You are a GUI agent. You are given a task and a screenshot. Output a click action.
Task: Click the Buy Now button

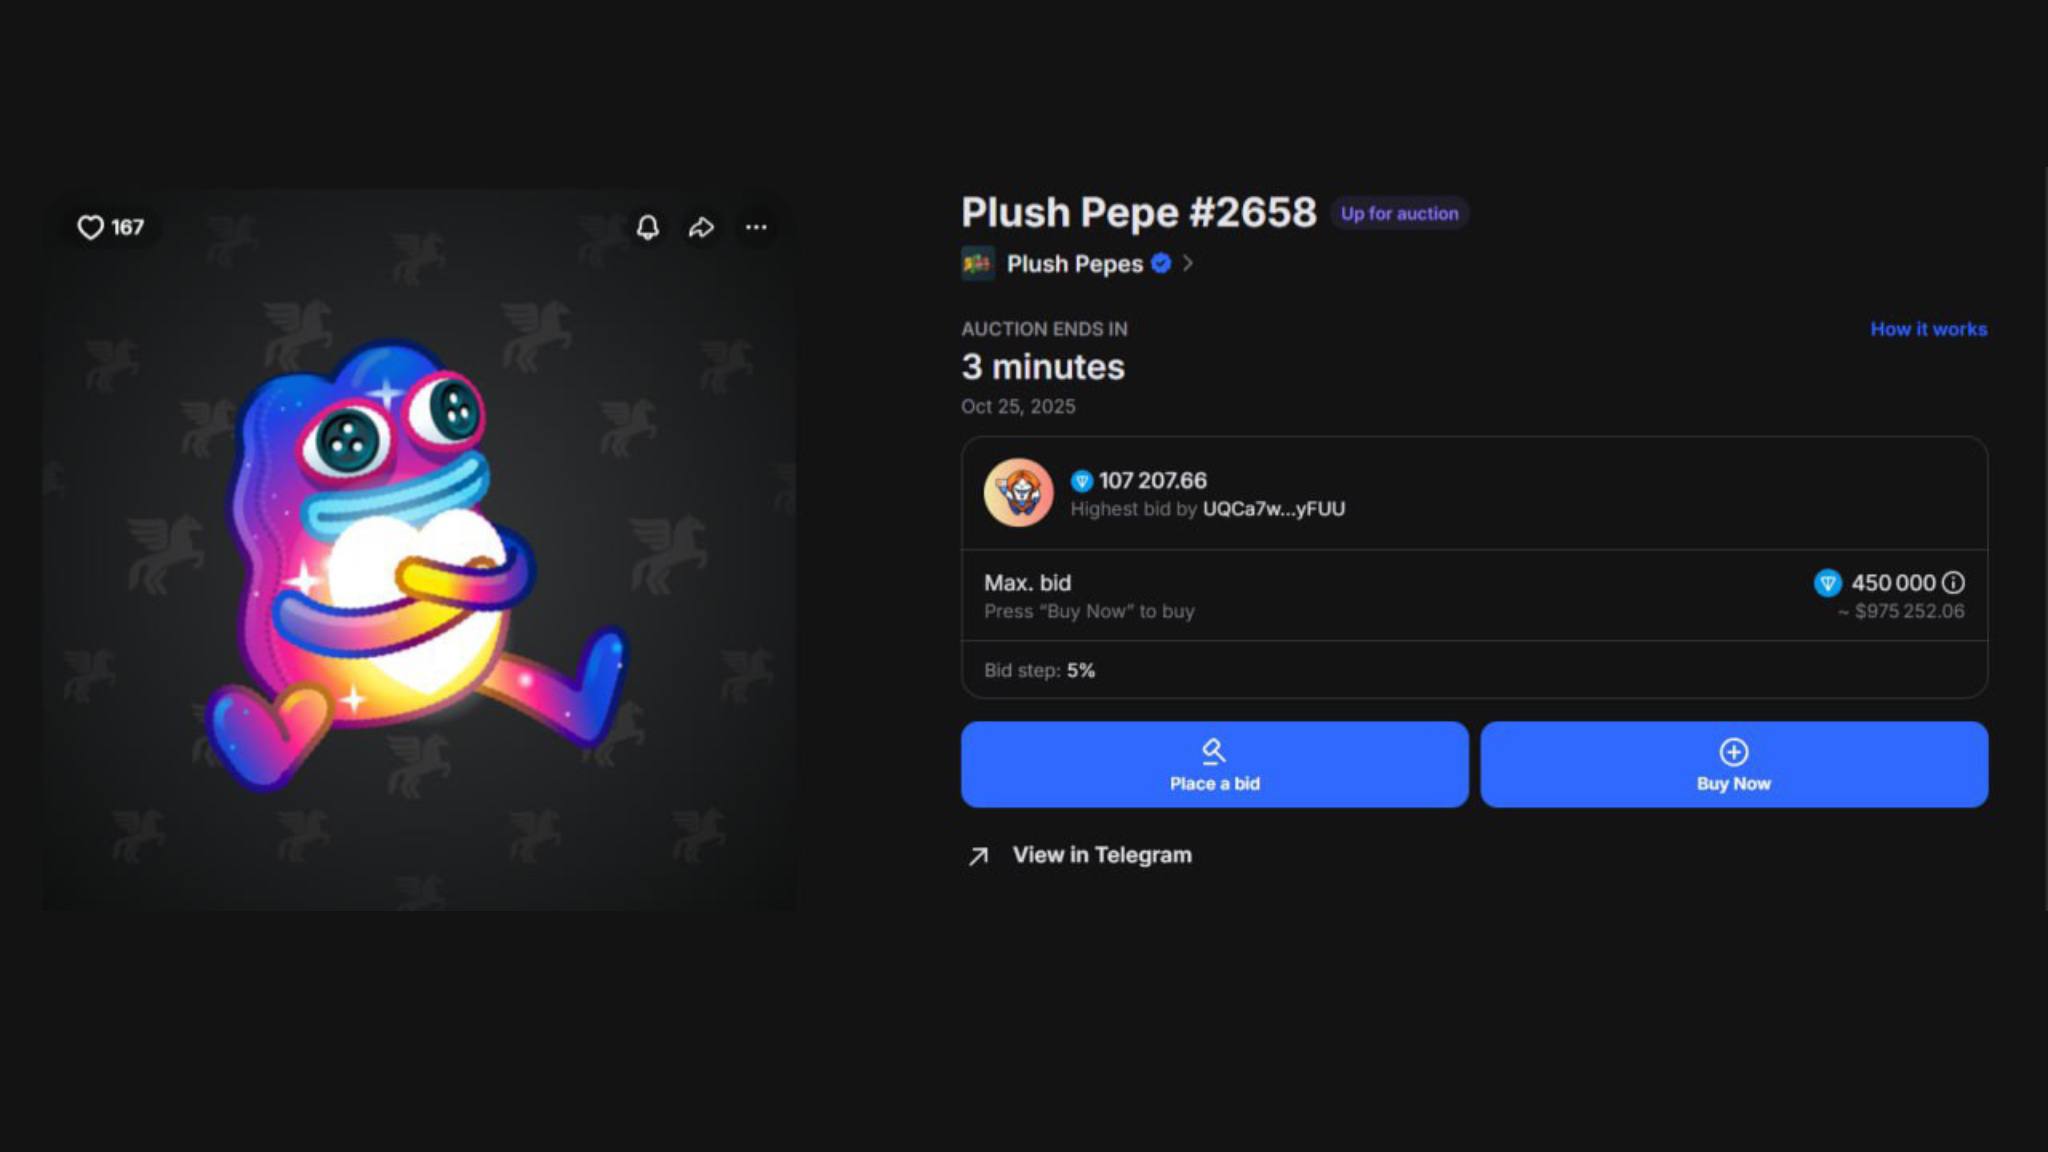point(1734,765)
